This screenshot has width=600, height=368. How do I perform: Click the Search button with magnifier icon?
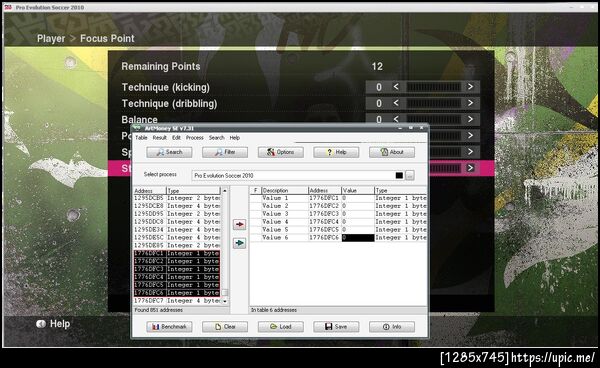(x=169, y=152)
